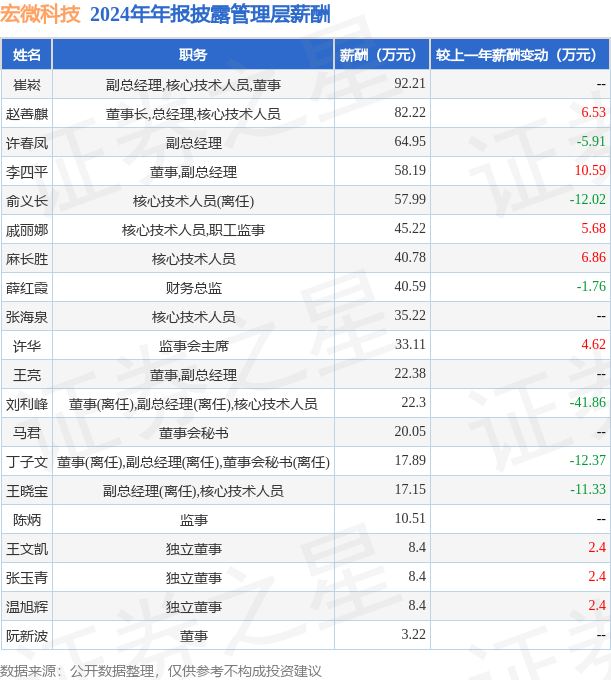Click salary value 82.22
Viewport: 611px width, 680px height.
pyautogui.click(x=410, y=112)
